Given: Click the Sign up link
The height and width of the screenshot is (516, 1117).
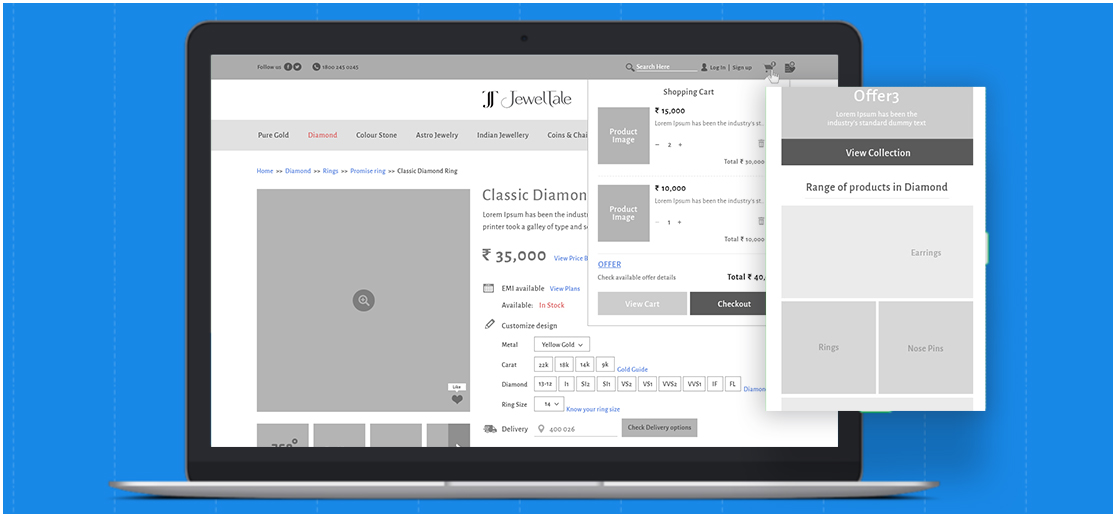Looking at the screenshot, I should pos(742,68).
